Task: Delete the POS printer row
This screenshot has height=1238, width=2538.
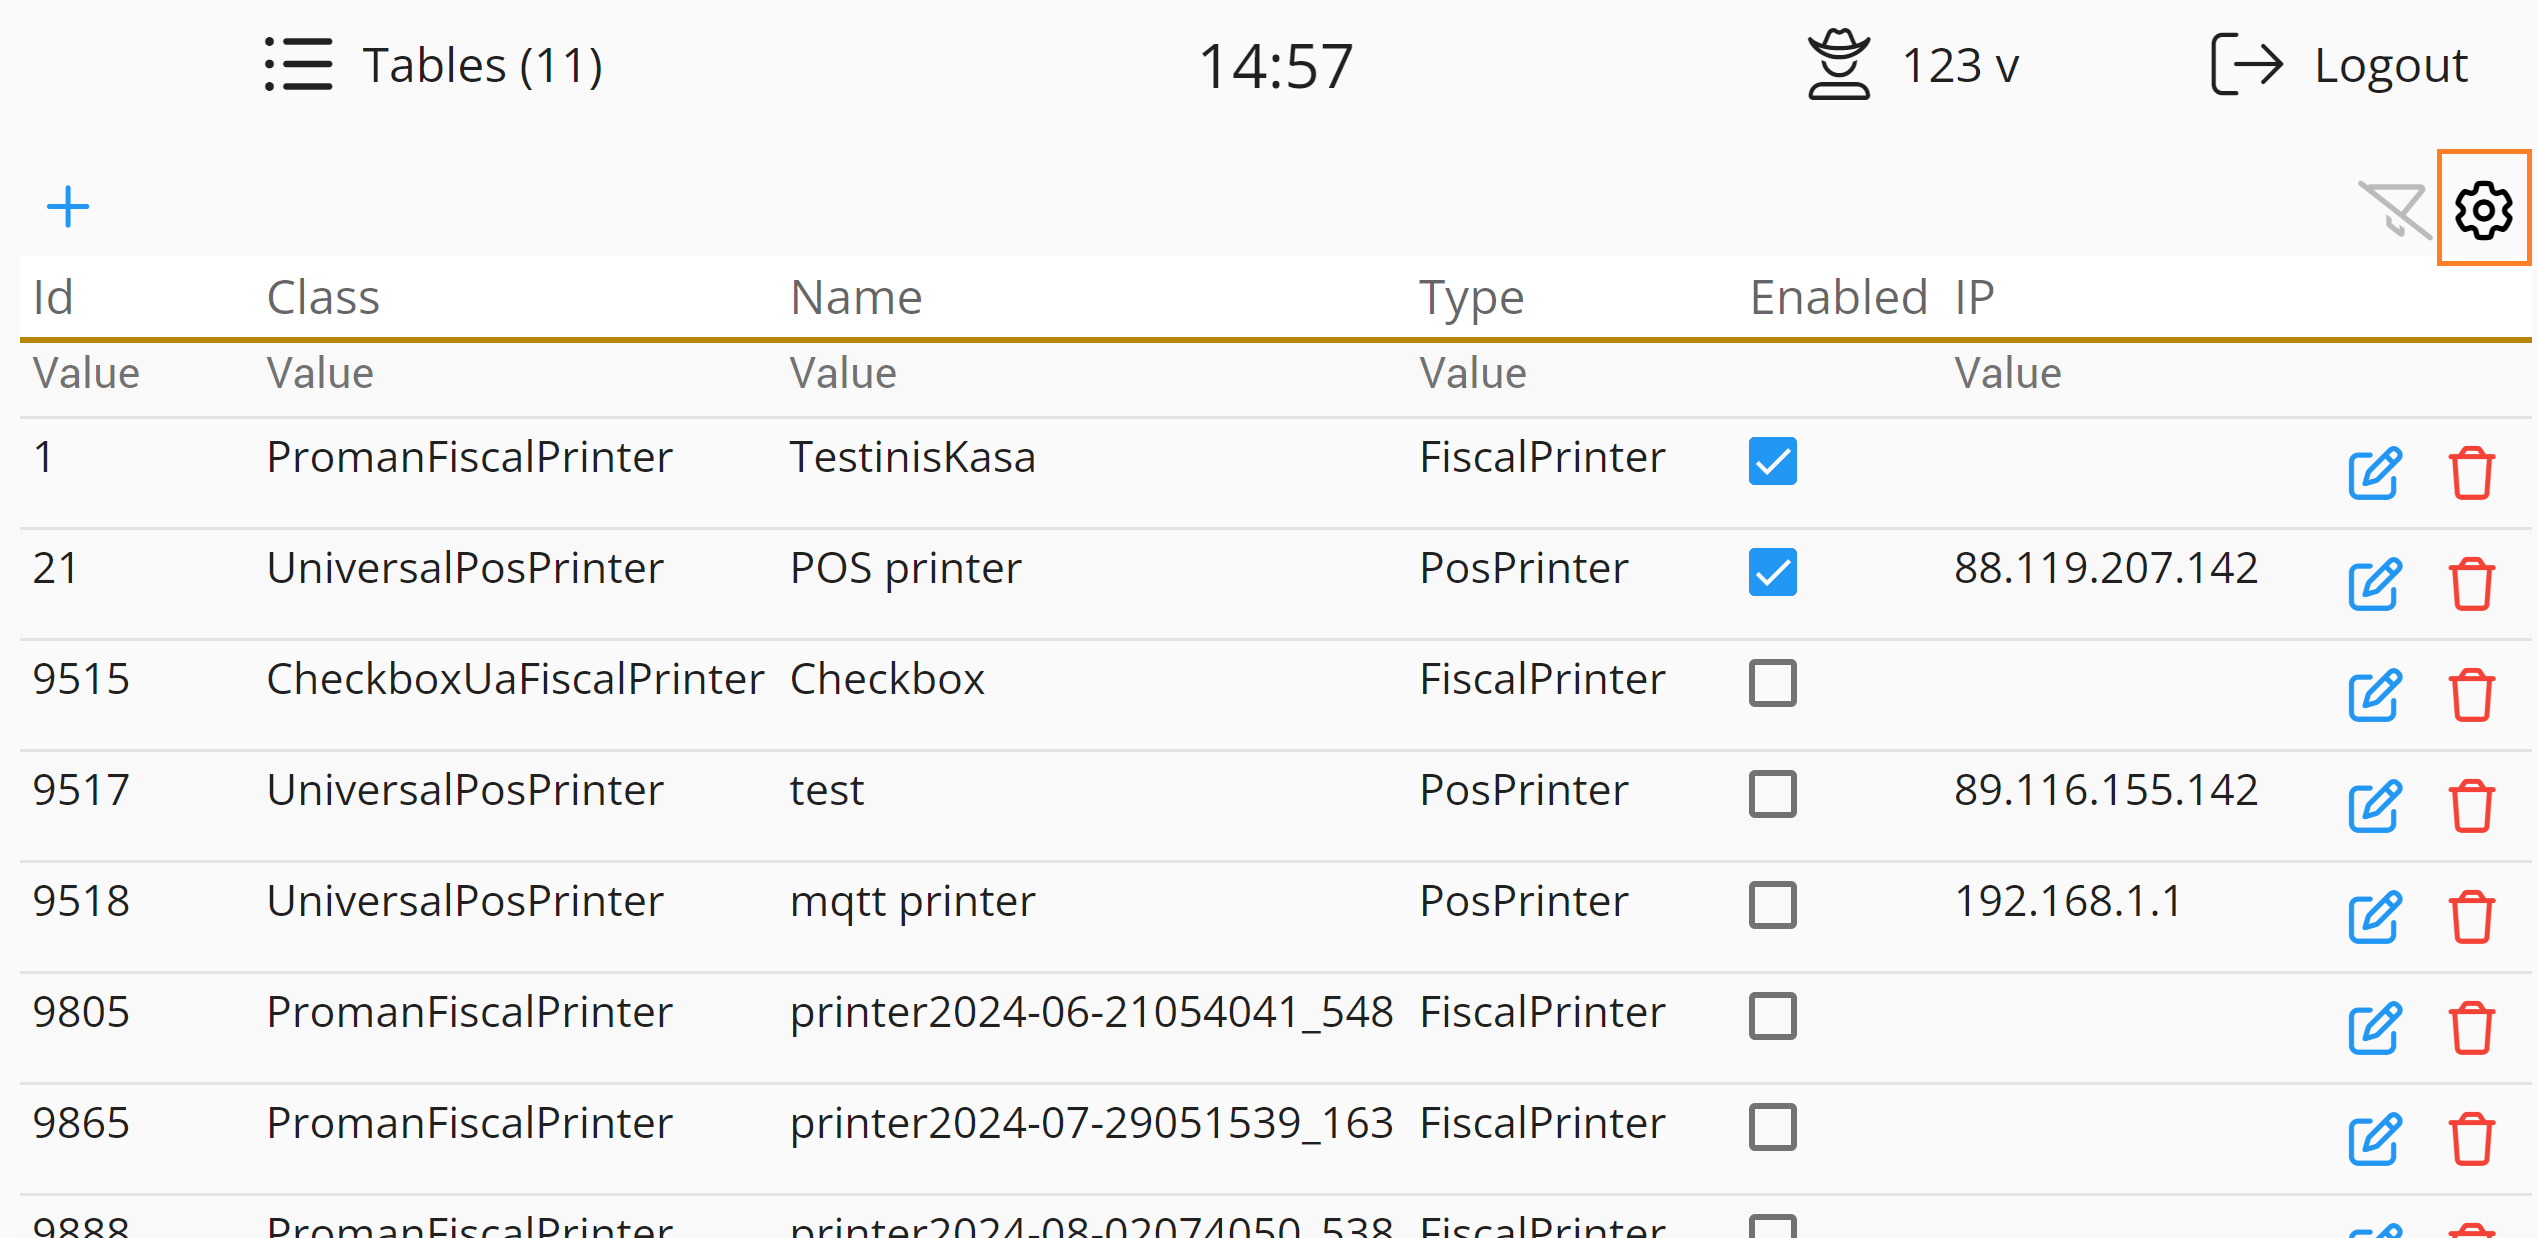Action: pos(2471,583)
